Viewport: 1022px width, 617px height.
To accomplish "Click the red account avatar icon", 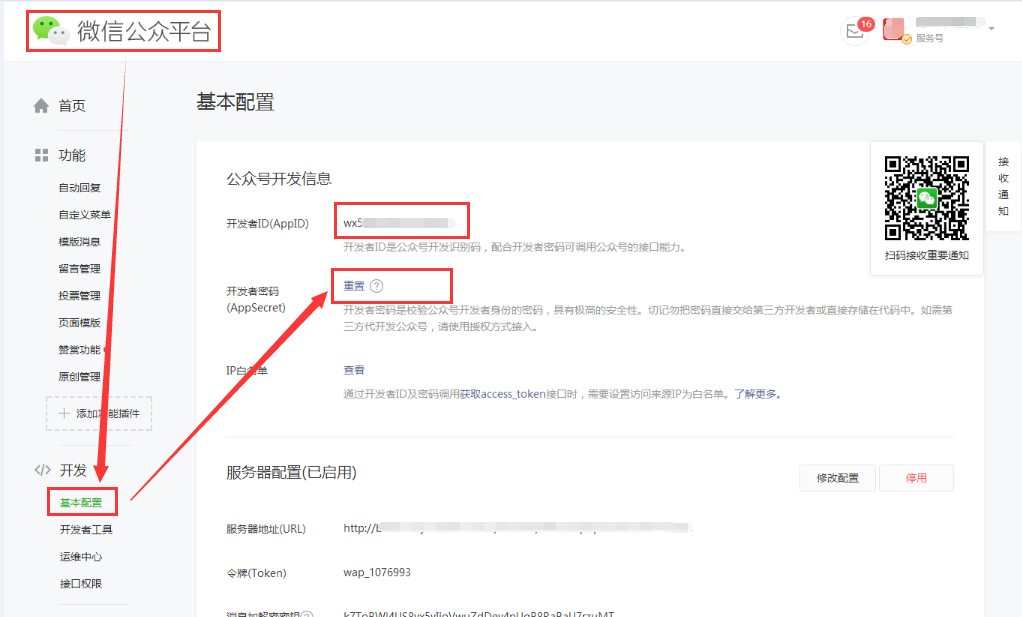I will pos(894,29).
